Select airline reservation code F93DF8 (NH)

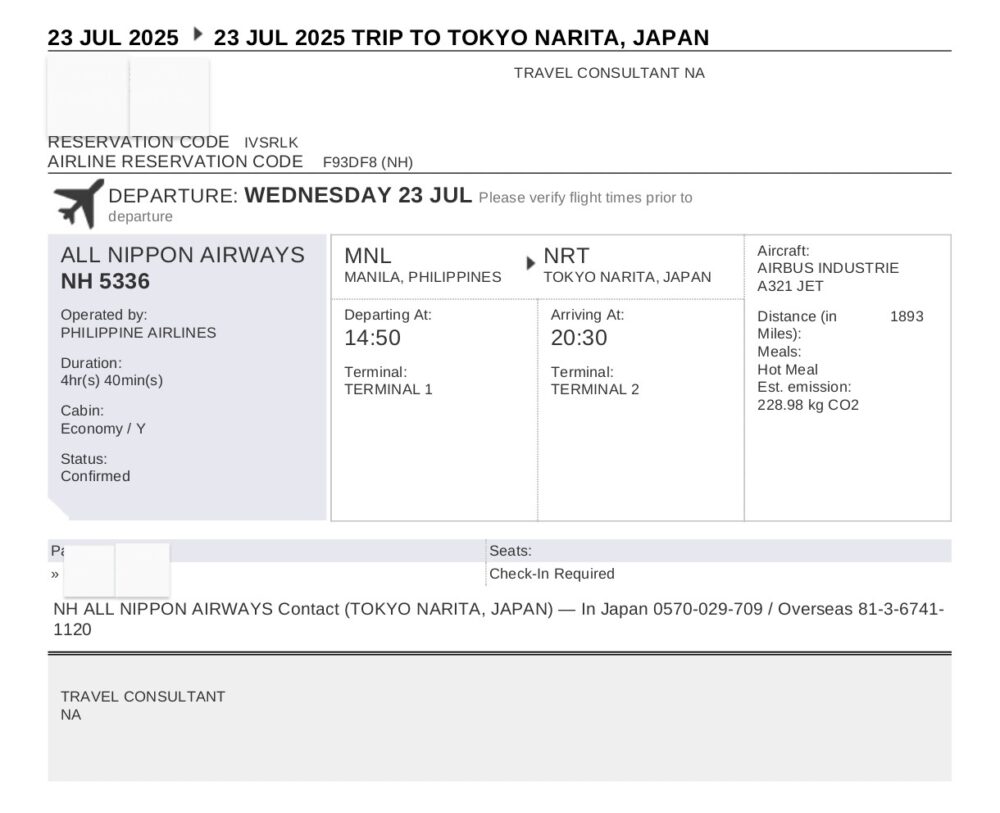pyautogui.click(x=368, y=163)
